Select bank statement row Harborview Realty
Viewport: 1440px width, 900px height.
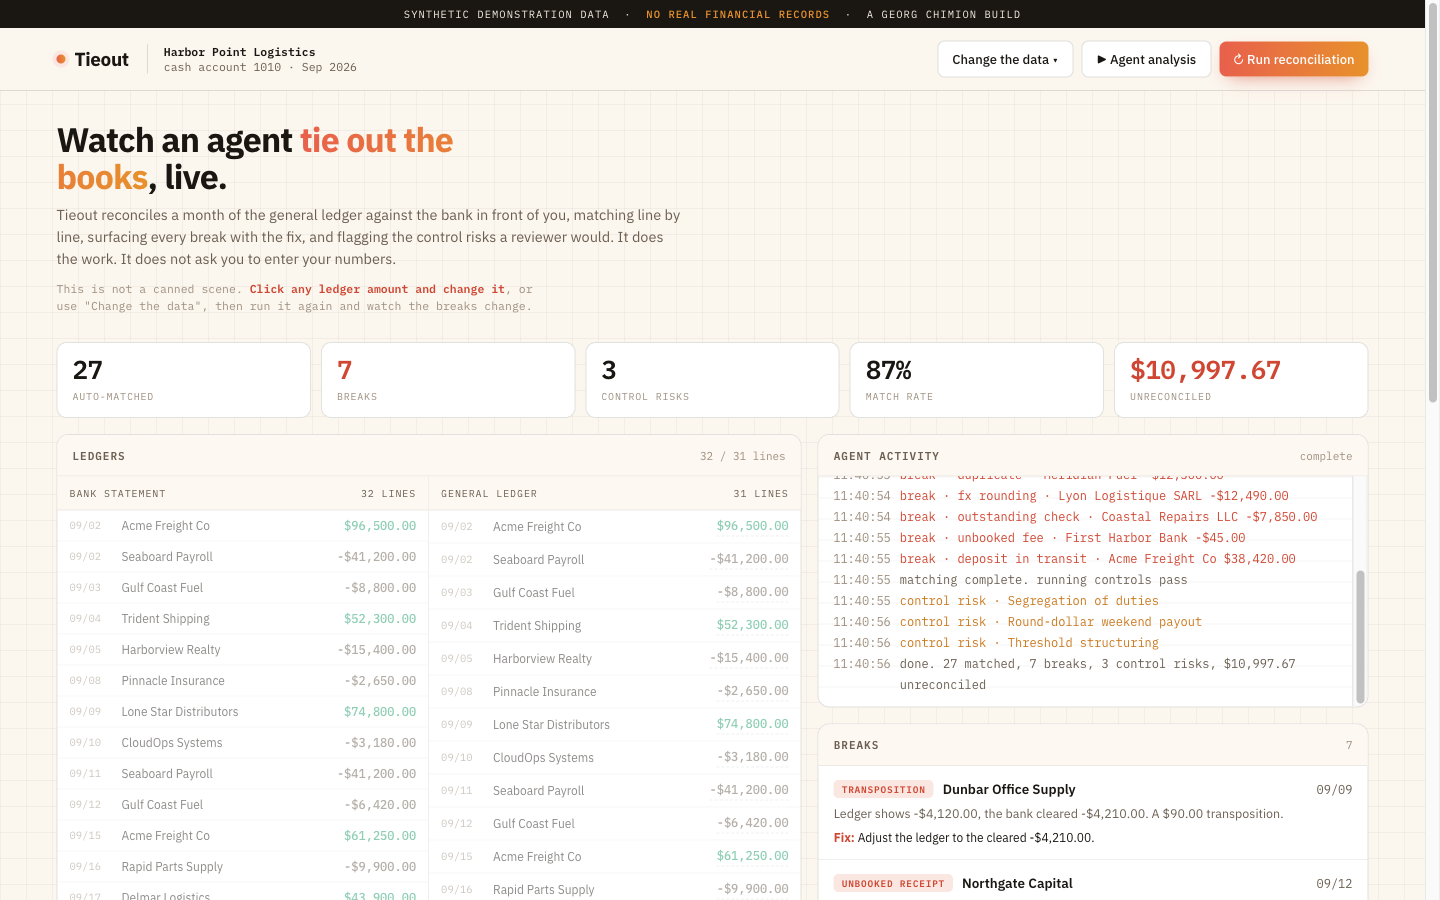(243, 650)
